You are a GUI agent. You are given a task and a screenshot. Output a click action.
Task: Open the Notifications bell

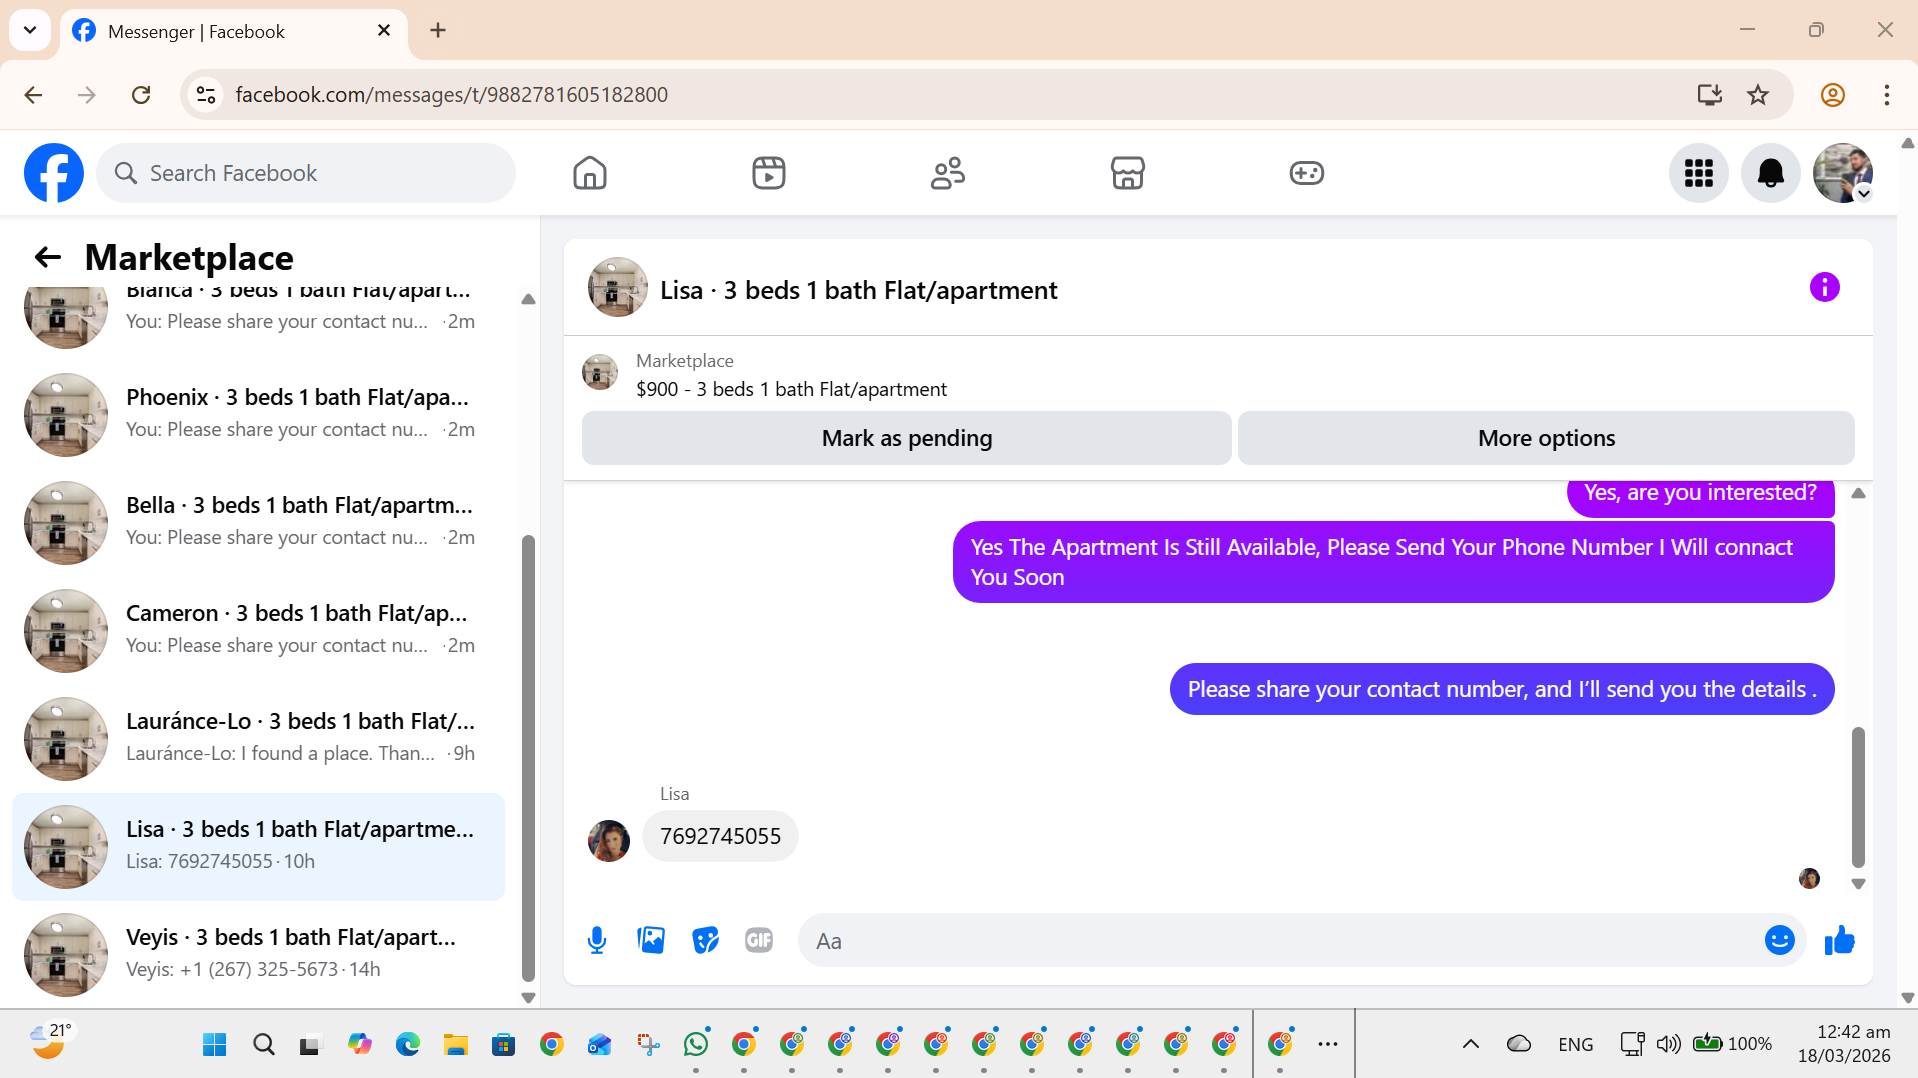(x=1771, y=173)
